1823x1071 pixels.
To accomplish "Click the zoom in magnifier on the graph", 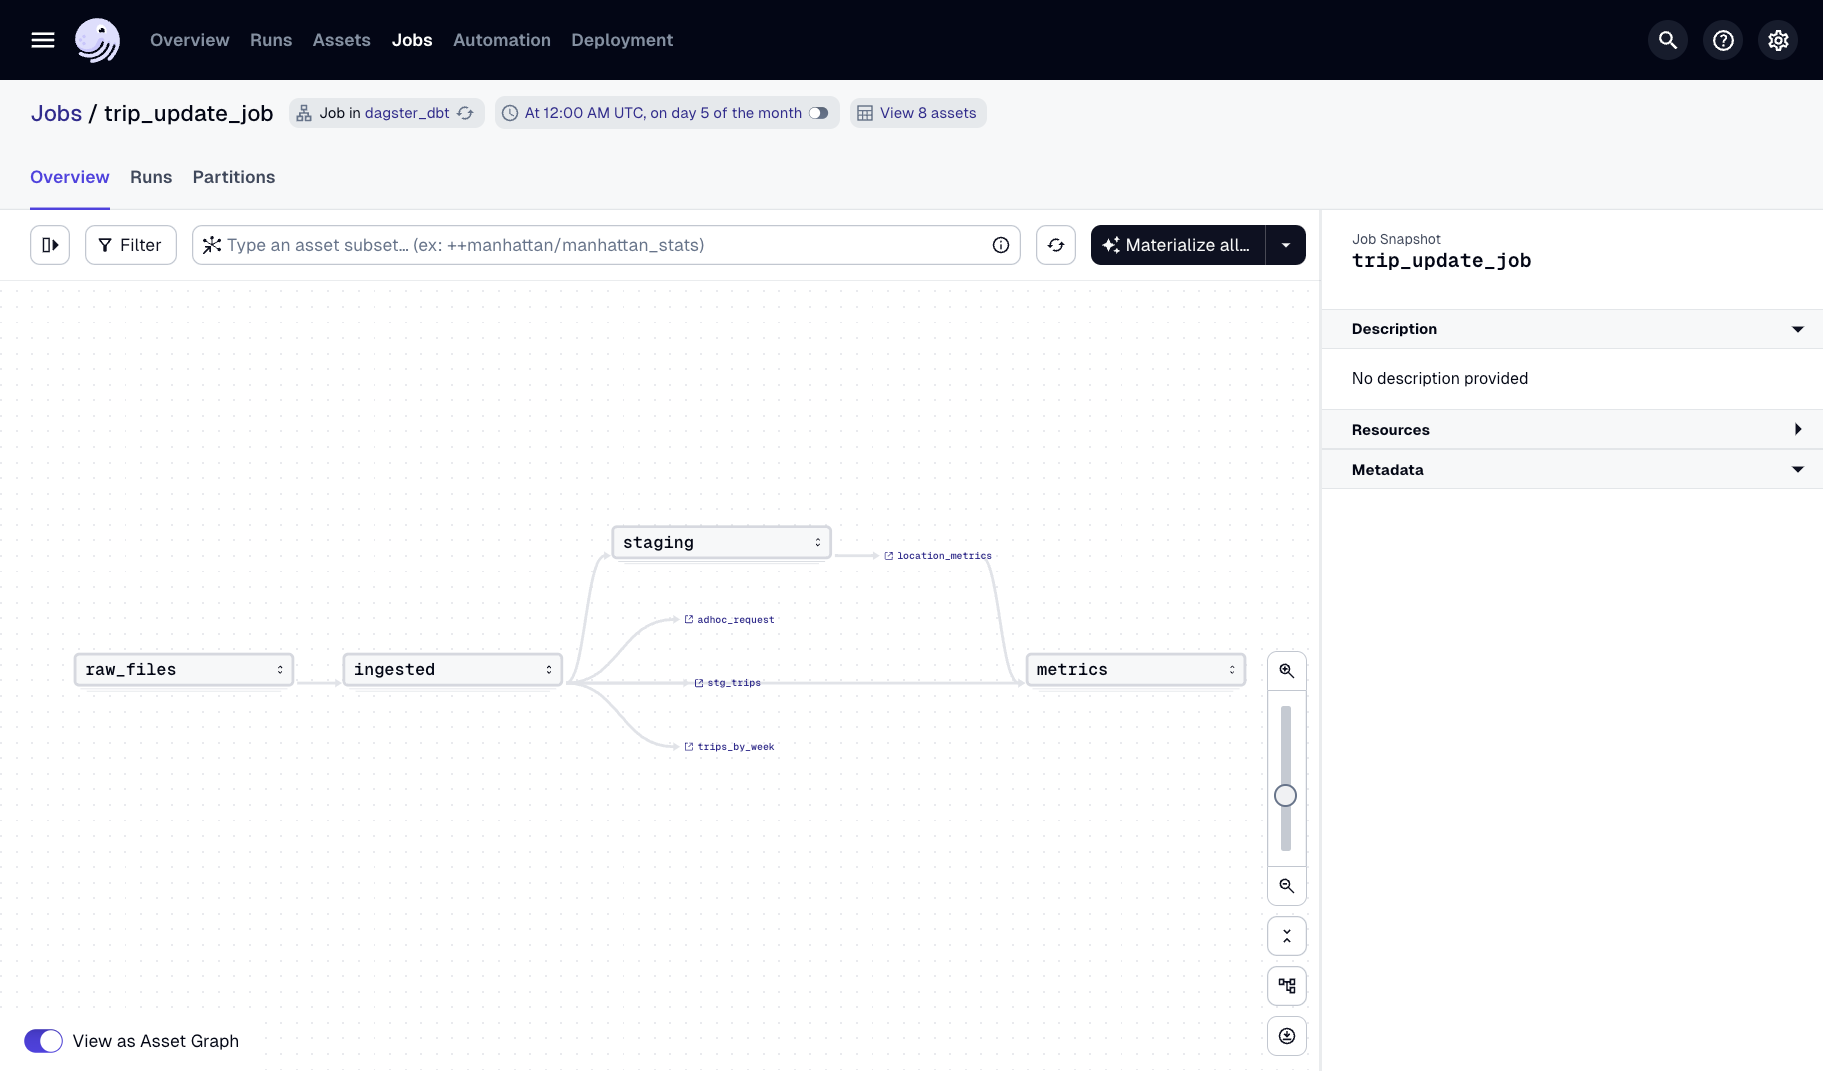I will (1287, 670).
